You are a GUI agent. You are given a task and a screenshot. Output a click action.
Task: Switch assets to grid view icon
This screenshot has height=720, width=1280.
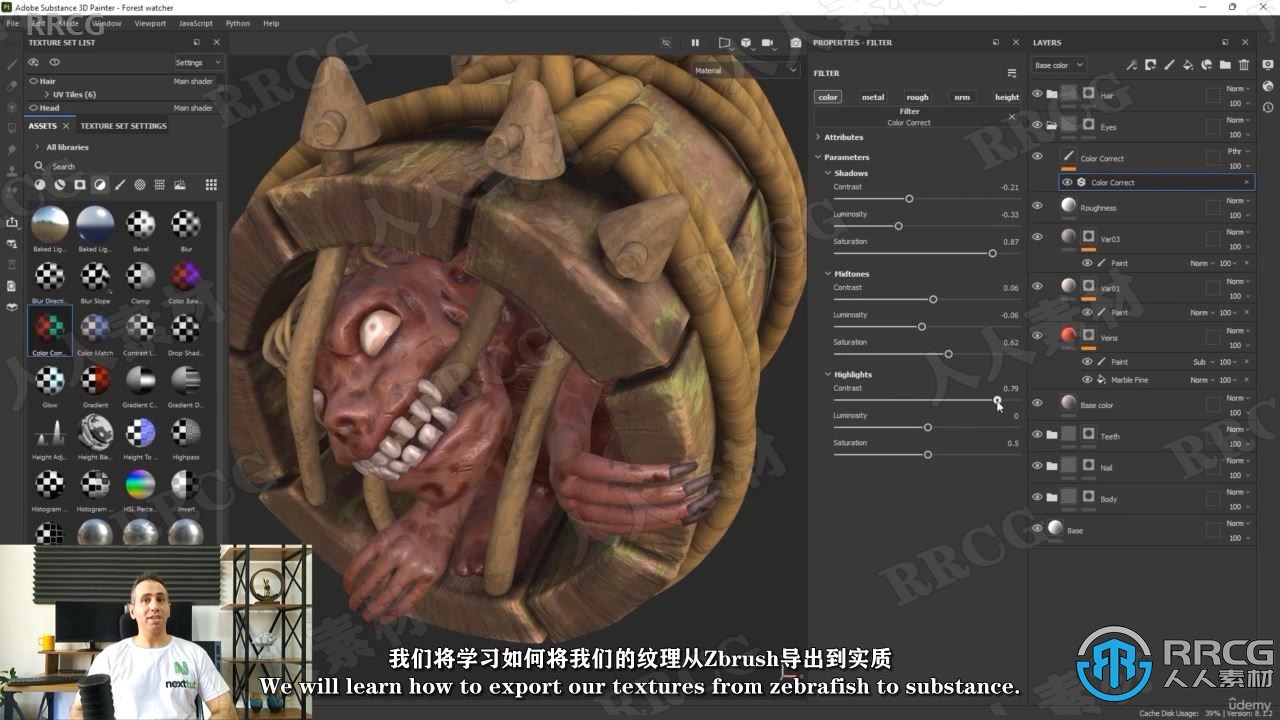[x=211, y=185]
